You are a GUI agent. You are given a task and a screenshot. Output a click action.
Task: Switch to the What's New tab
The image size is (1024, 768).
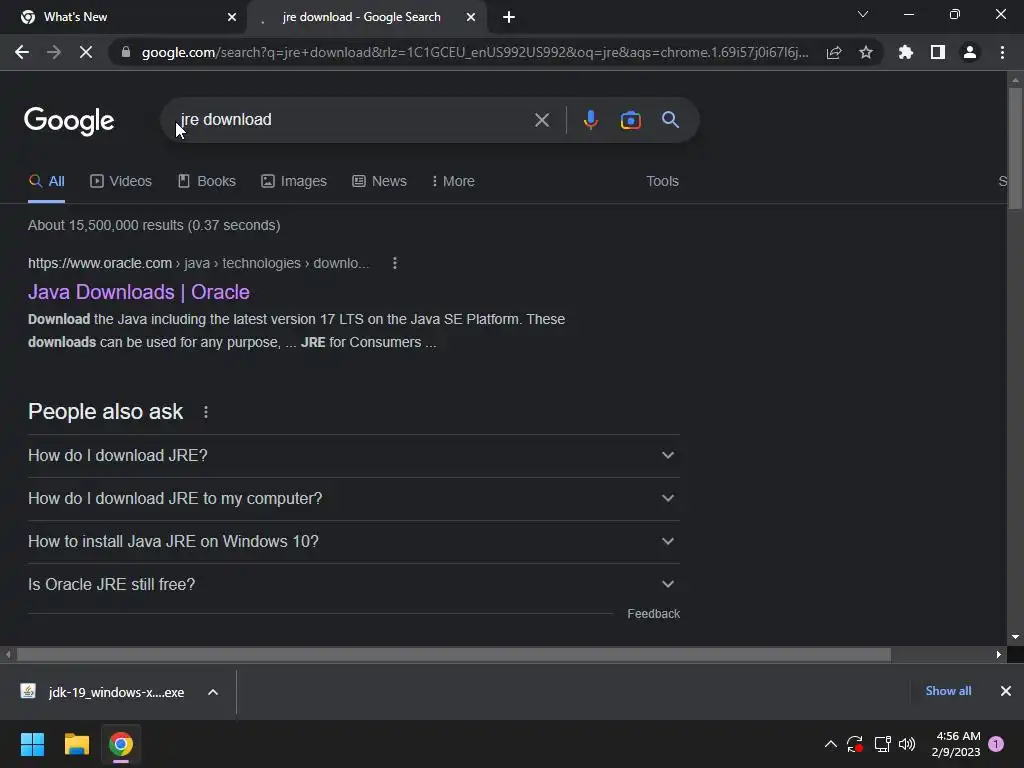(x=123, y=17)
